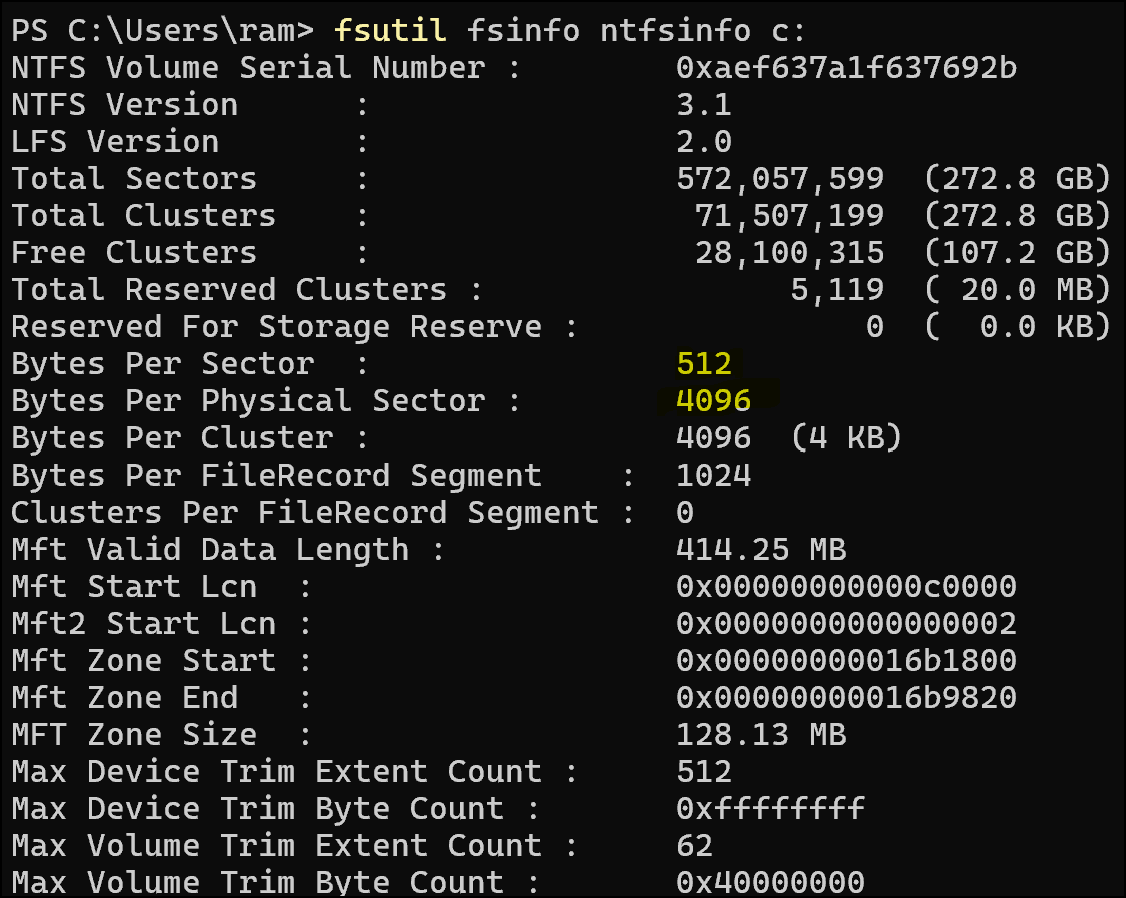Viewport: 1126px width, 898px height.
Task: Click the LFS Version value 2.0
Action: (x=704, y=141)
